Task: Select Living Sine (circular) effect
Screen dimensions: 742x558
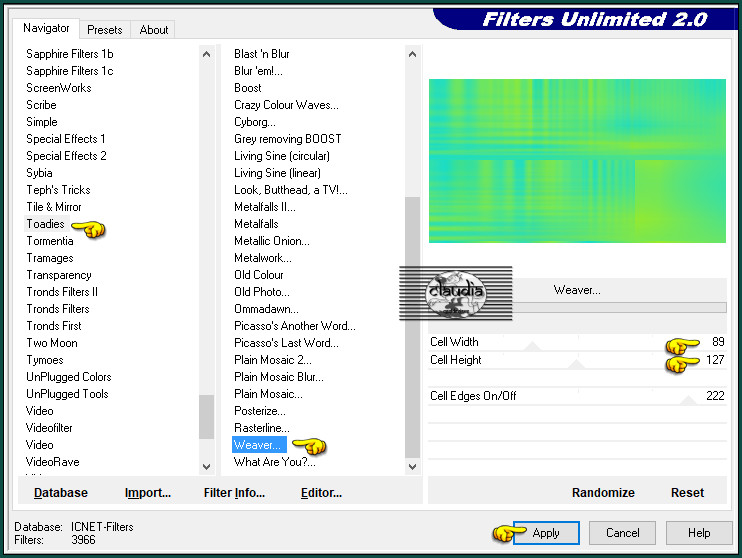Action: (x=282, y=156)
